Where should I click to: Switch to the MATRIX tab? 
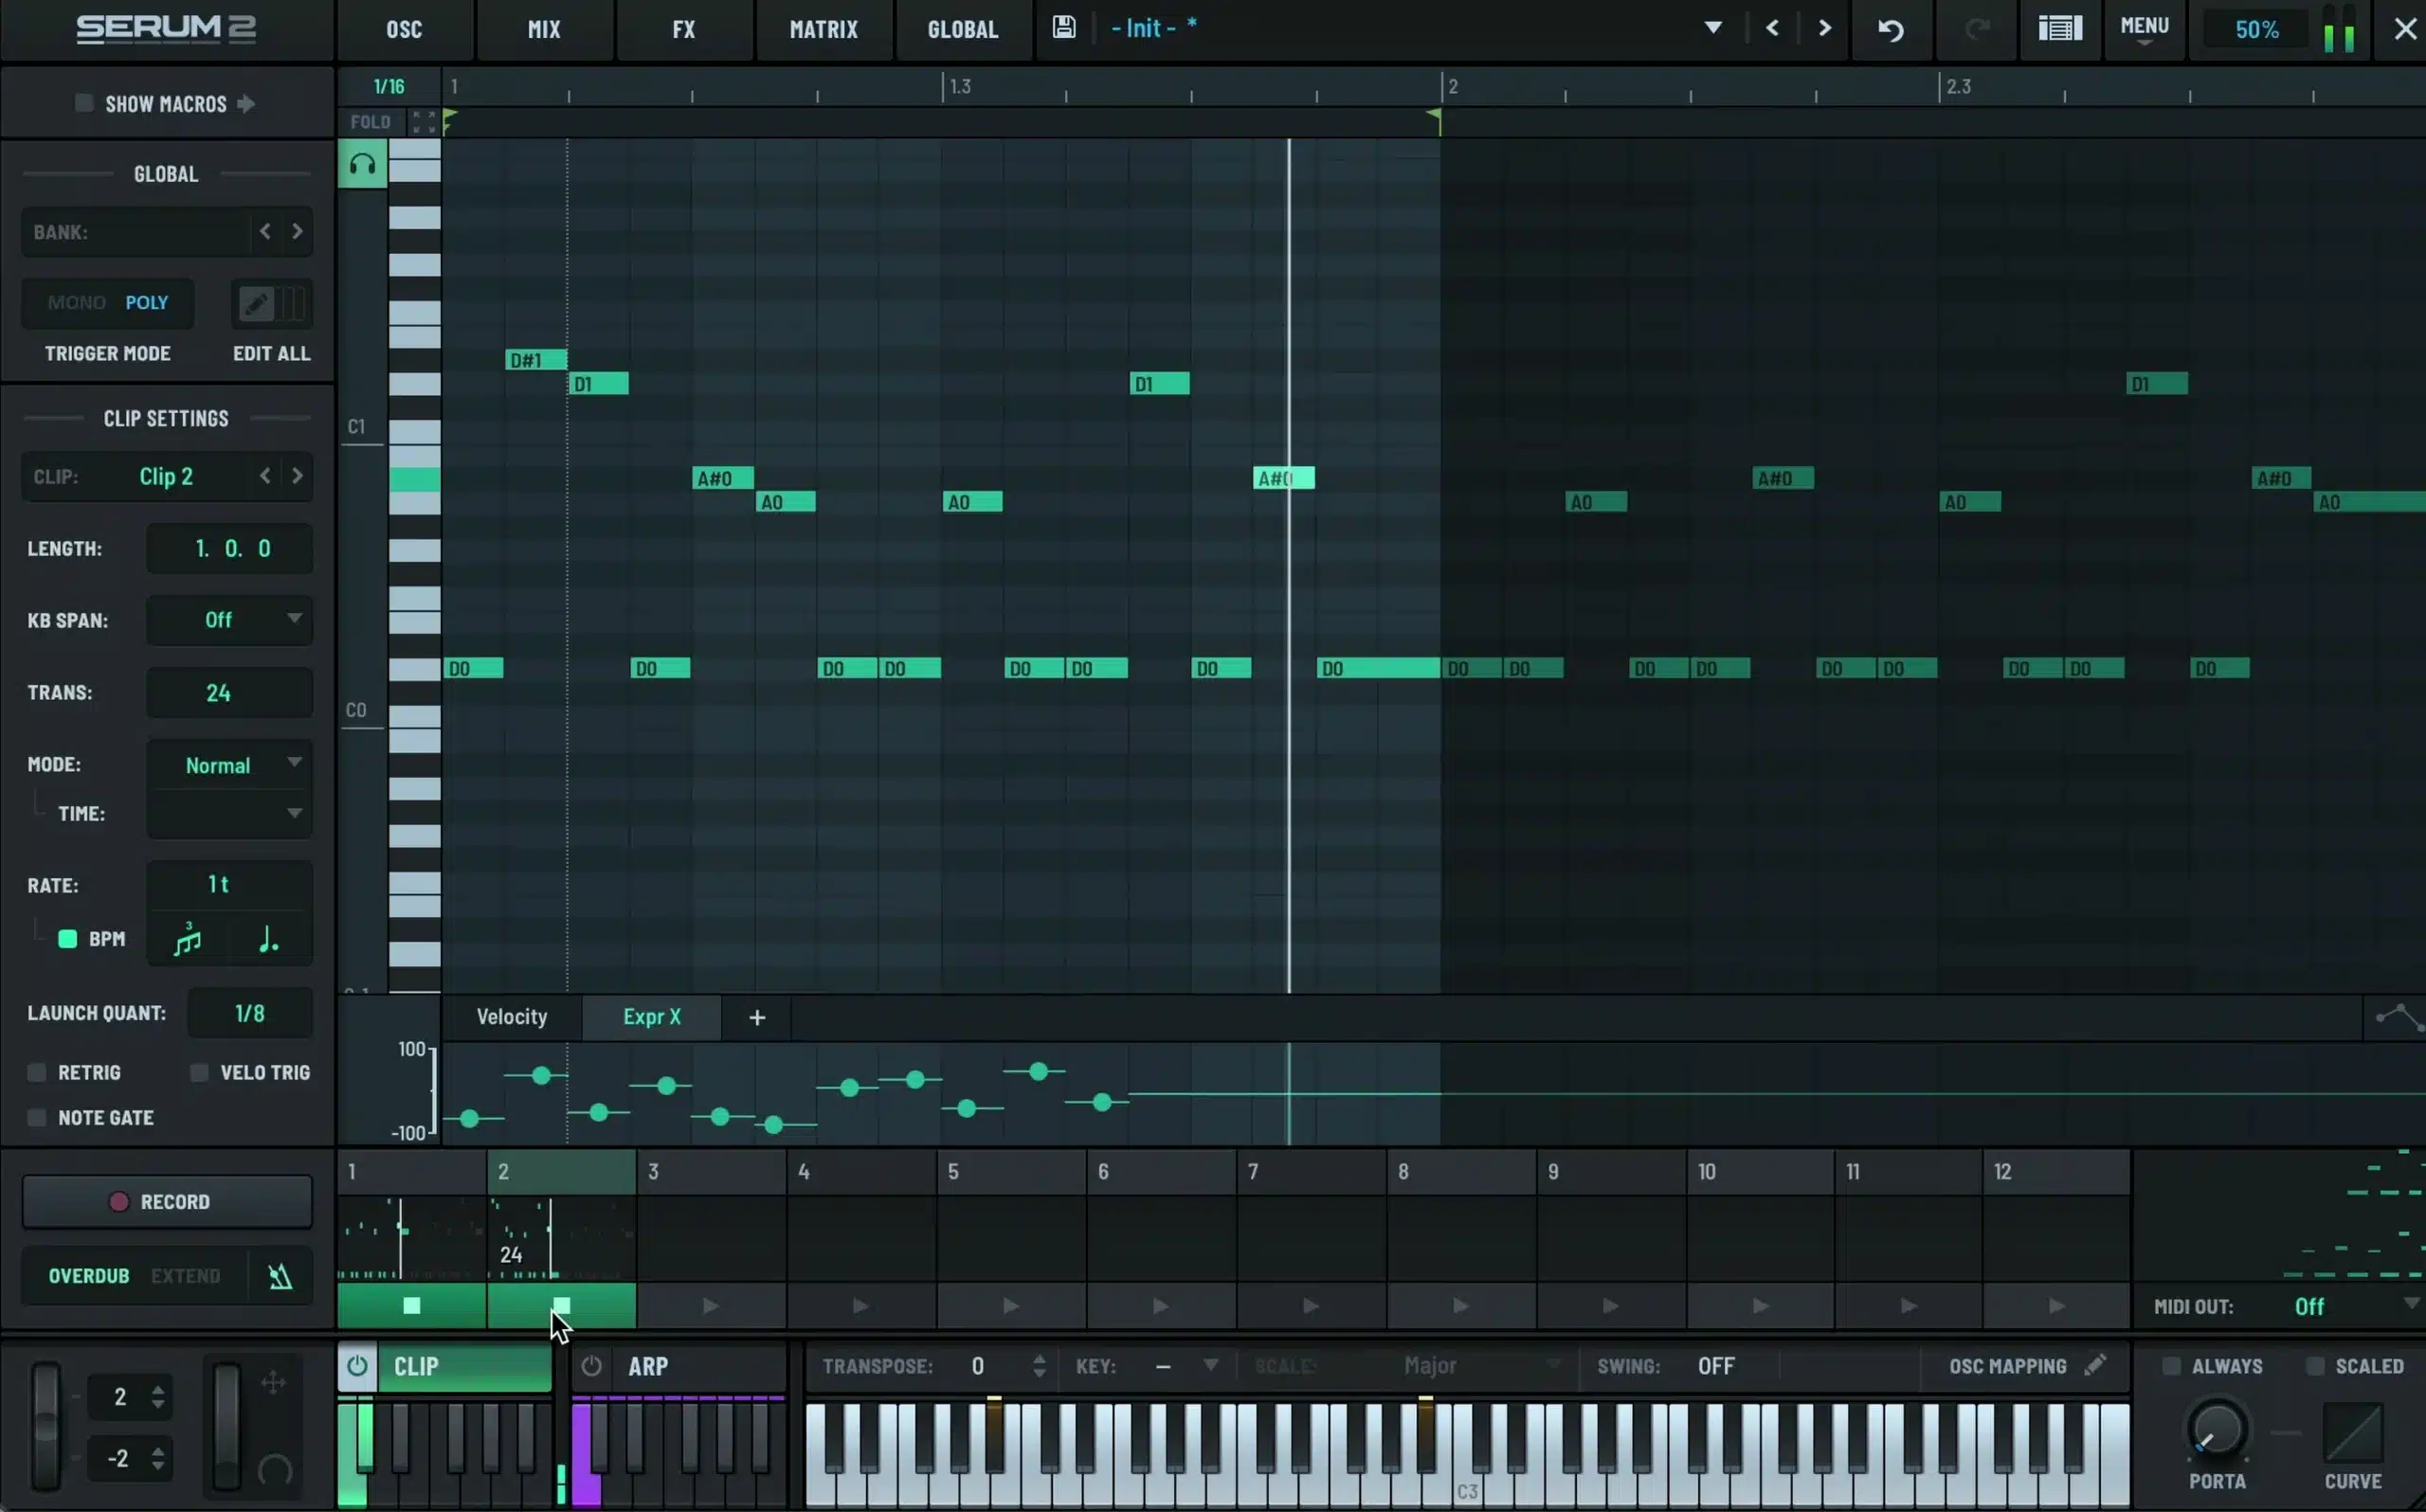[x=824, y=29]
